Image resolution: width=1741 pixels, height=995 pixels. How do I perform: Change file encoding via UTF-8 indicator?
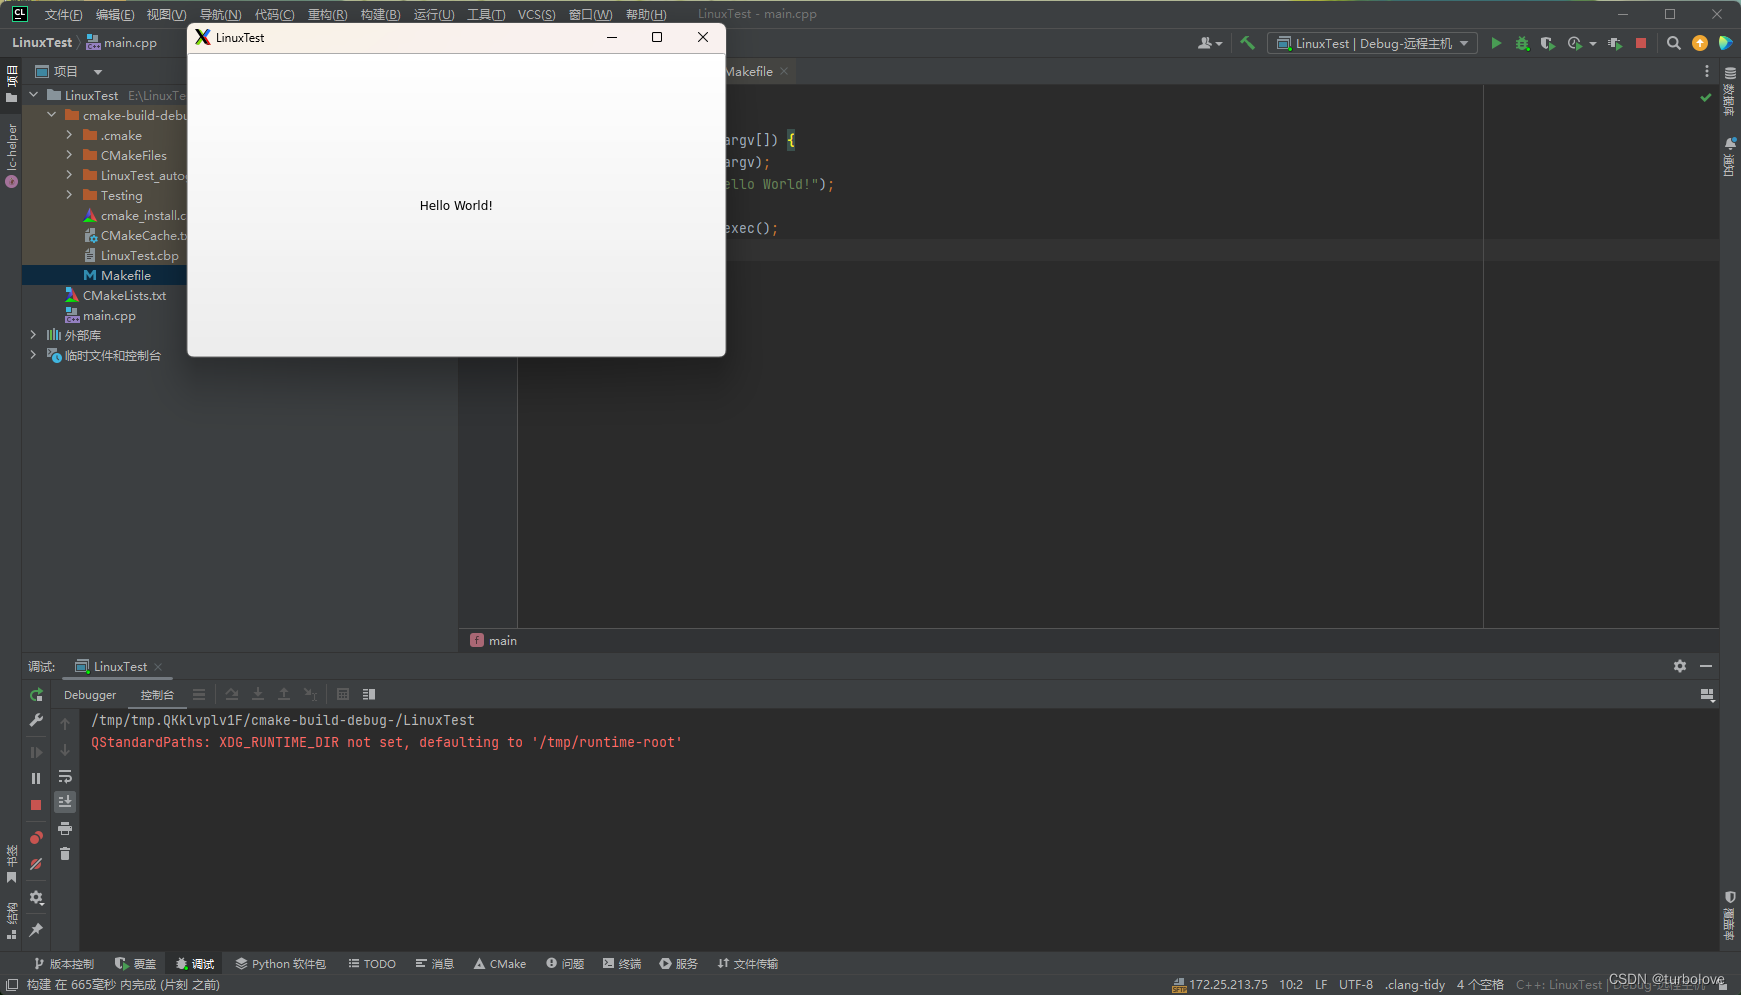pyautogui.click(x=1356, y=984)
